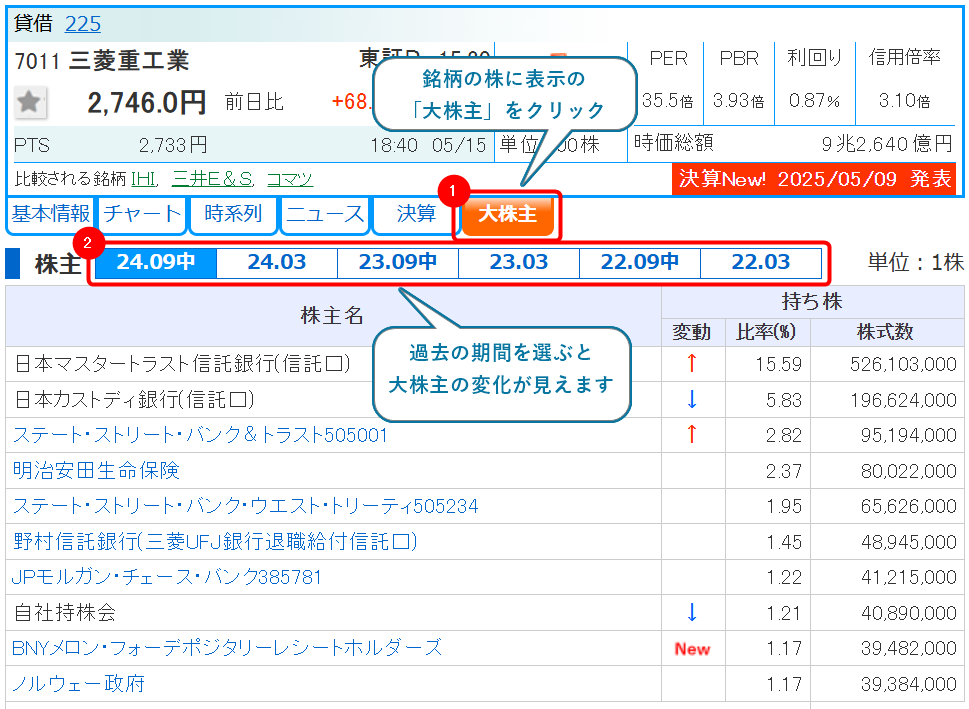The width and height of the screenshot is (969, 709).
Task: Click the 自社持株会 row name
Action: point(65,613)
